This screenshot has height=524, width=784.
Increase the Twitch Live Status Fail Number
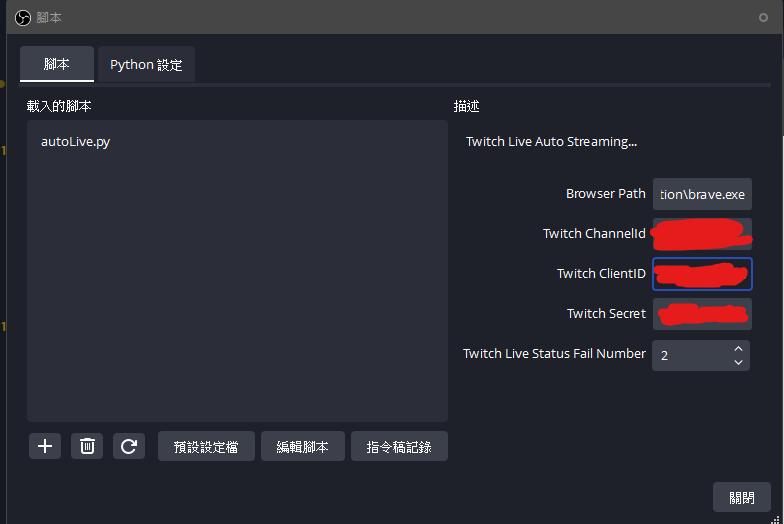point(738,348)
